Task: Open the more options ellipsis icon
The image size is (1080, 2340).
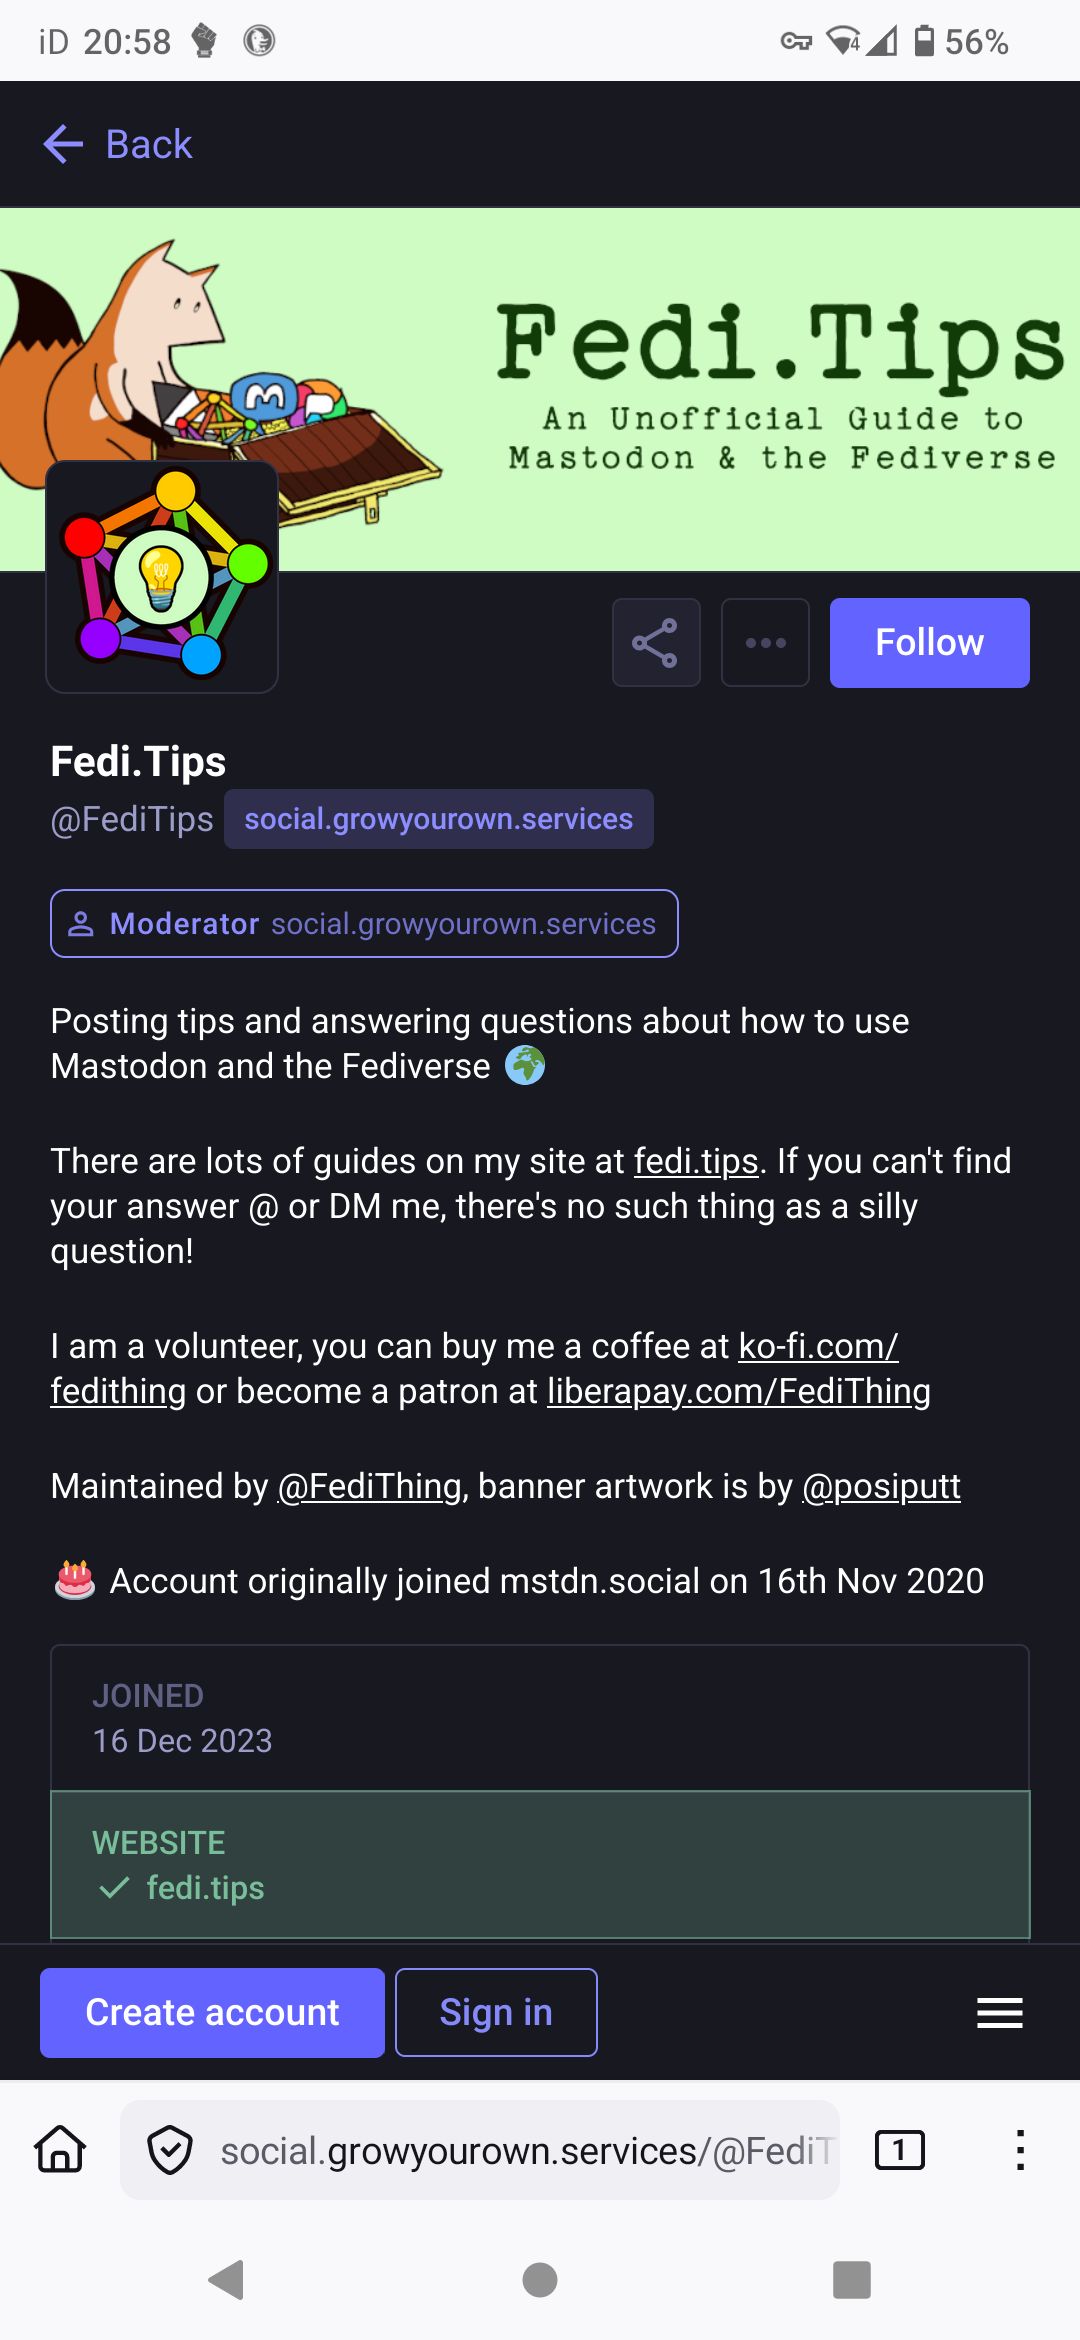Action: coord(765,642)
